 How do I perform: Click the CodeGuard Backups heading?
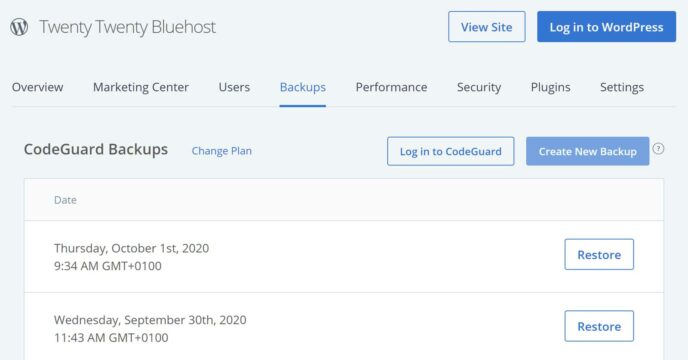pos(96,149)
